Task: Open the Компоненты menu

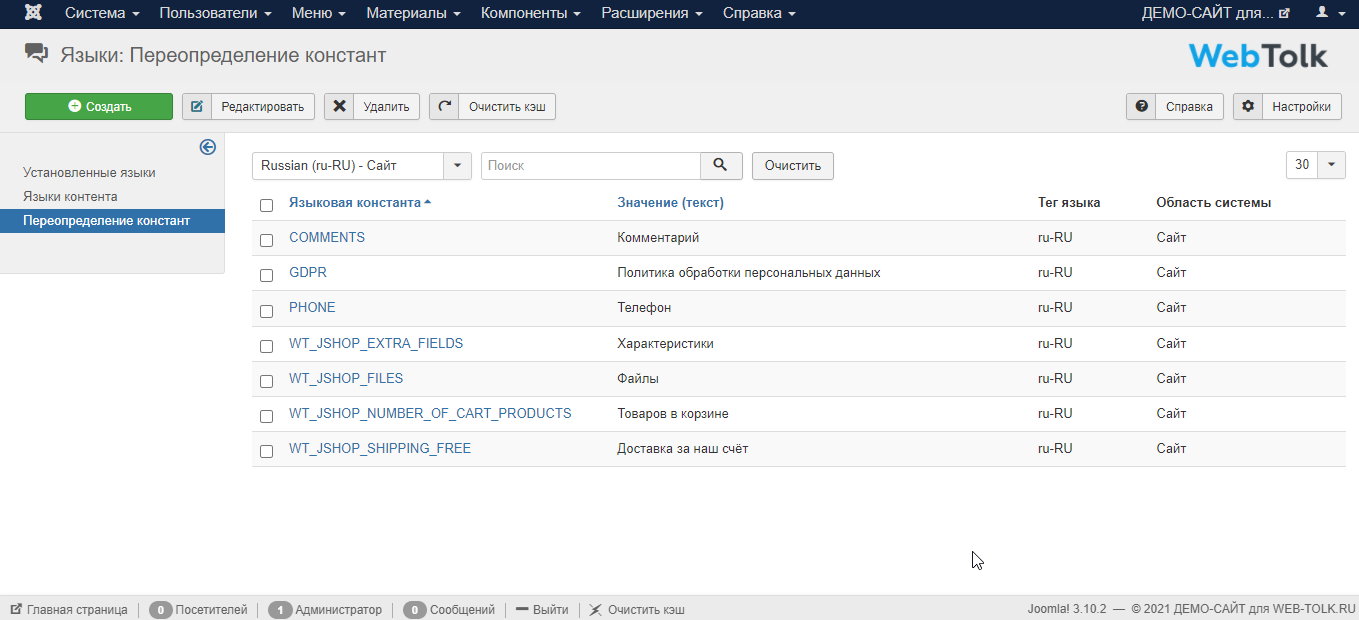Action: (x=530, y=13)
